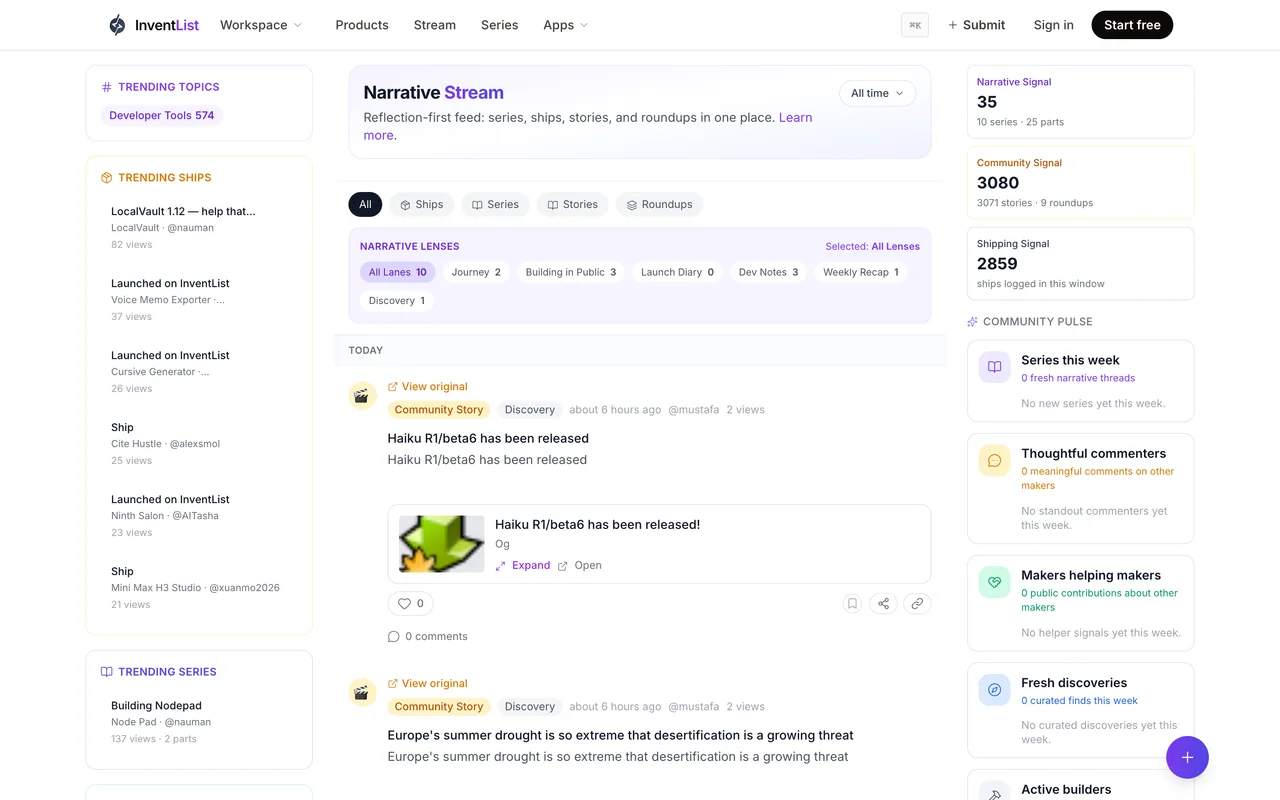Click the Submit button
This screenshot has height=800, width=1280.
coord(976,25)
